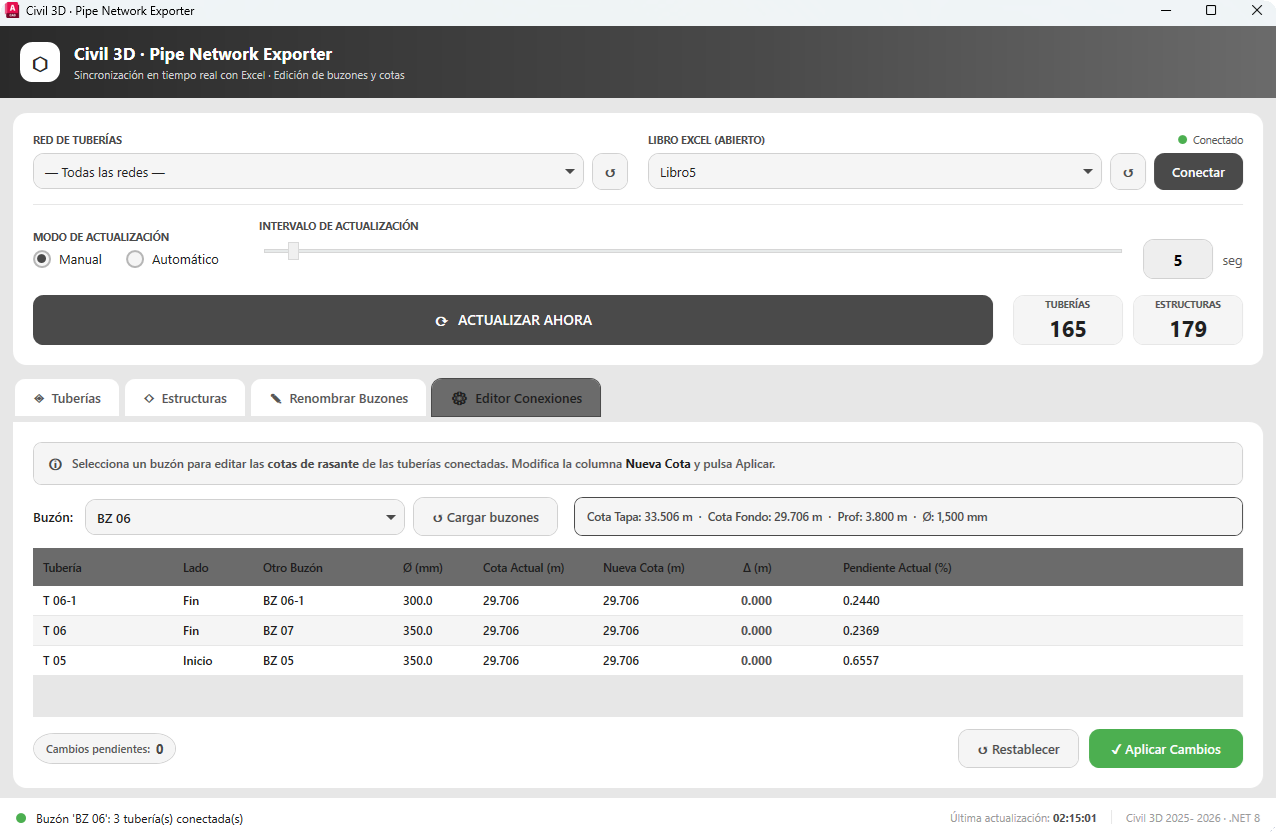Click the status message about BZ 06
The height and width of the screenshot is (833, 1276).
(x=139, y=818)
